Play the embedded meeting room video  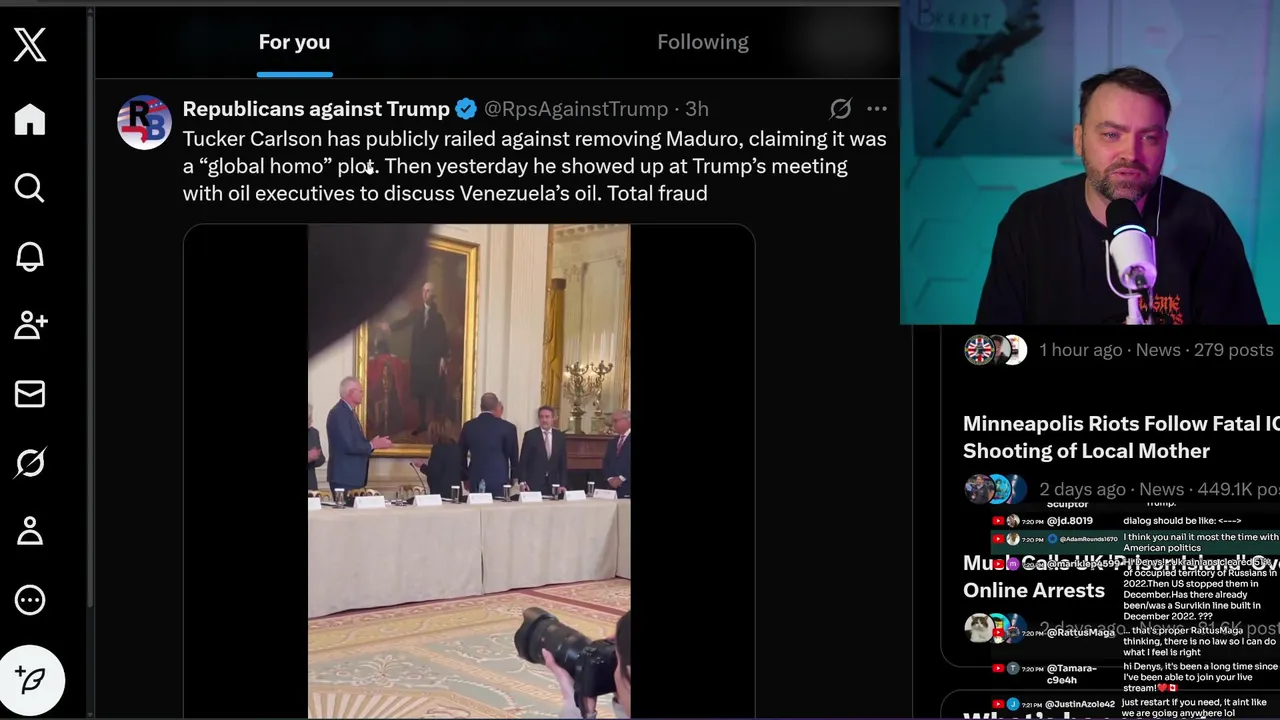469,470
